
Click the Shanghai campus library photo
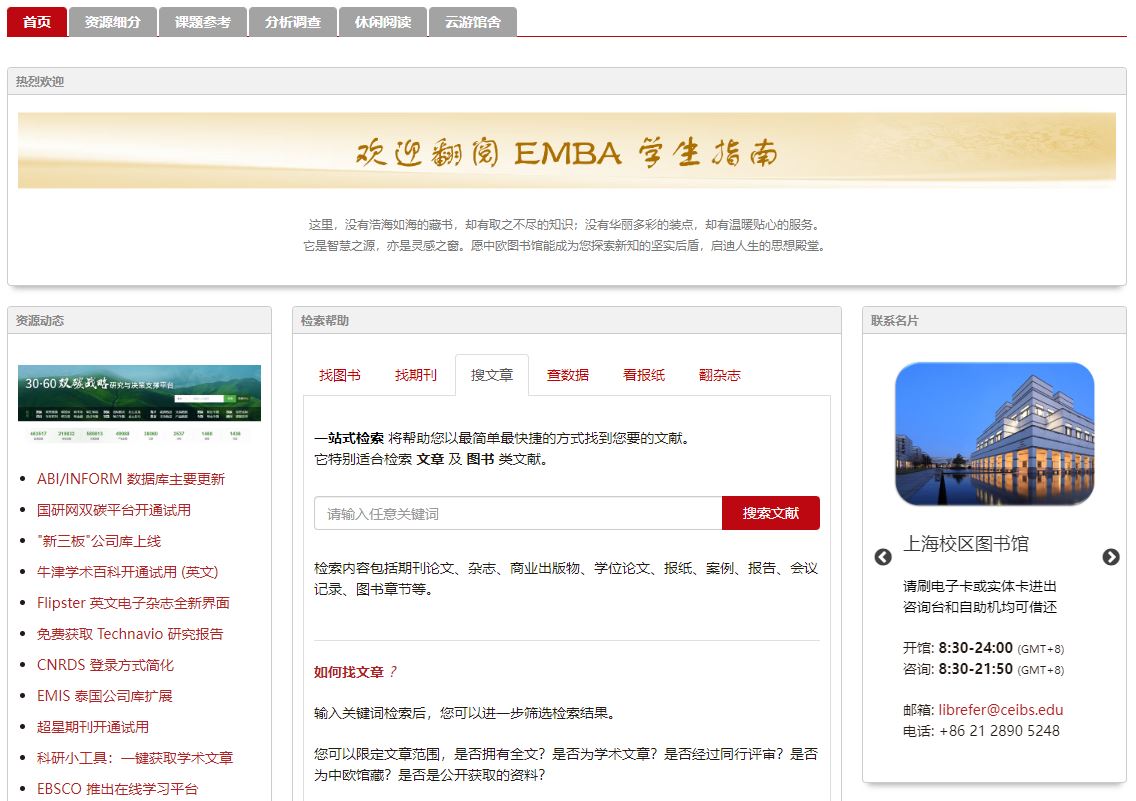click(995, 434)
